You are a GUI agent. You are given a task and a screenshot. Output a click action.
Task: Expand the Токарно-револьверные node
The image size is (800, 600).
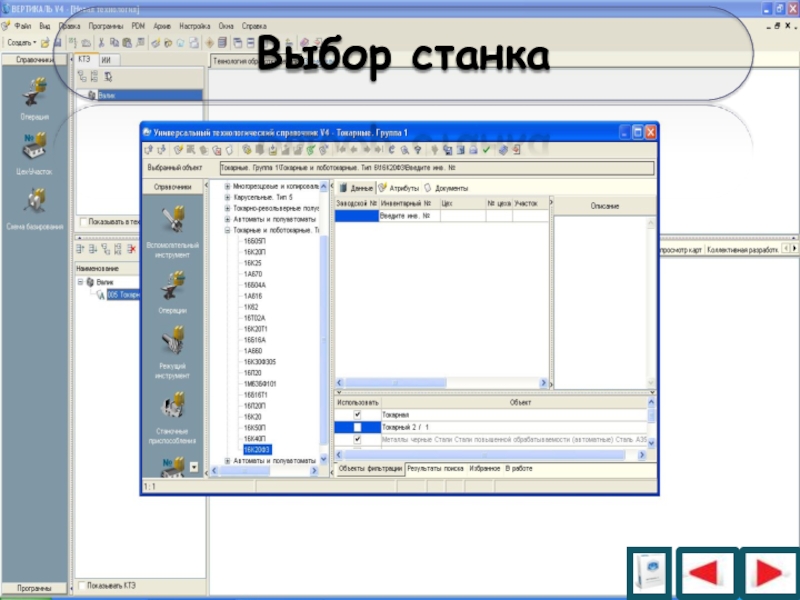pyautogui.click(x=228, y=208)
